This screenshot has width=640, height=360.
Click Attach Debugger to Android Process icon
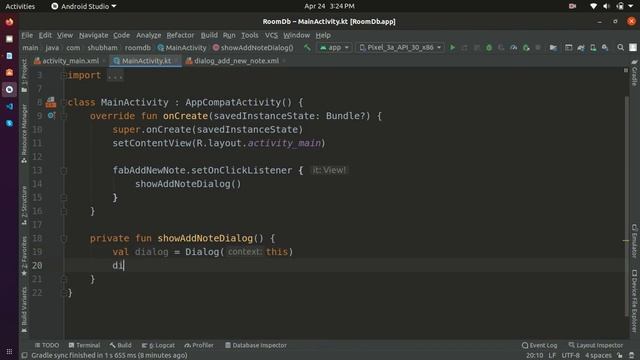(526, 48)
